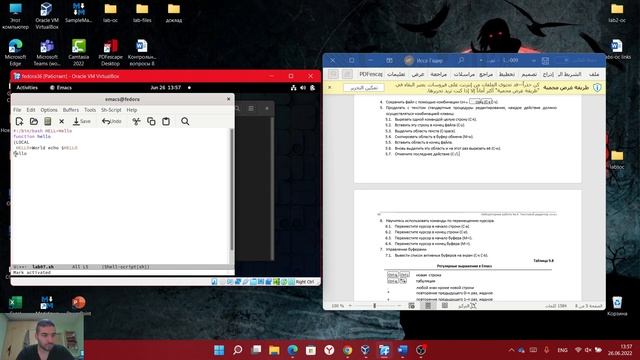Click Word user account avatar
Viewport: 640px width, 360px height.
(x=409, y=60)
